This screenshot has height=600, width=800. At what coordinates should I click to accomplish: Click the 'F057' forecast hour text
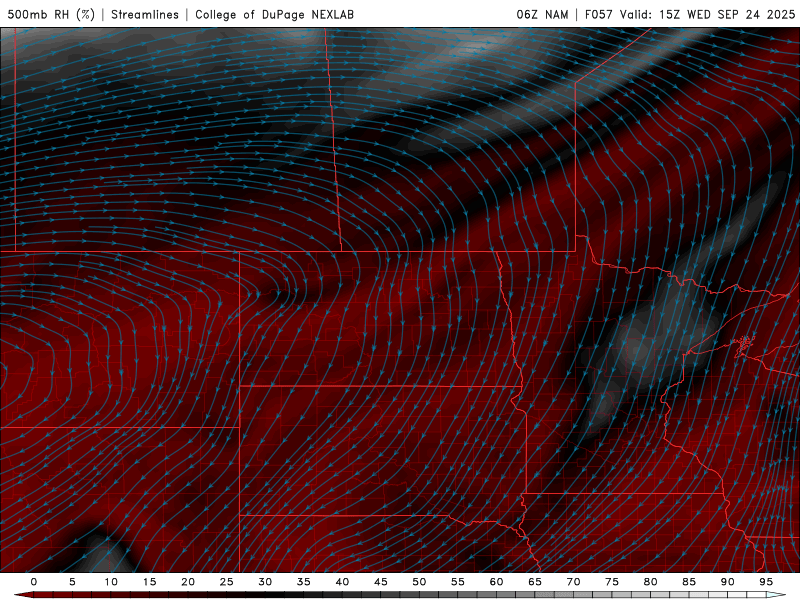598,14
